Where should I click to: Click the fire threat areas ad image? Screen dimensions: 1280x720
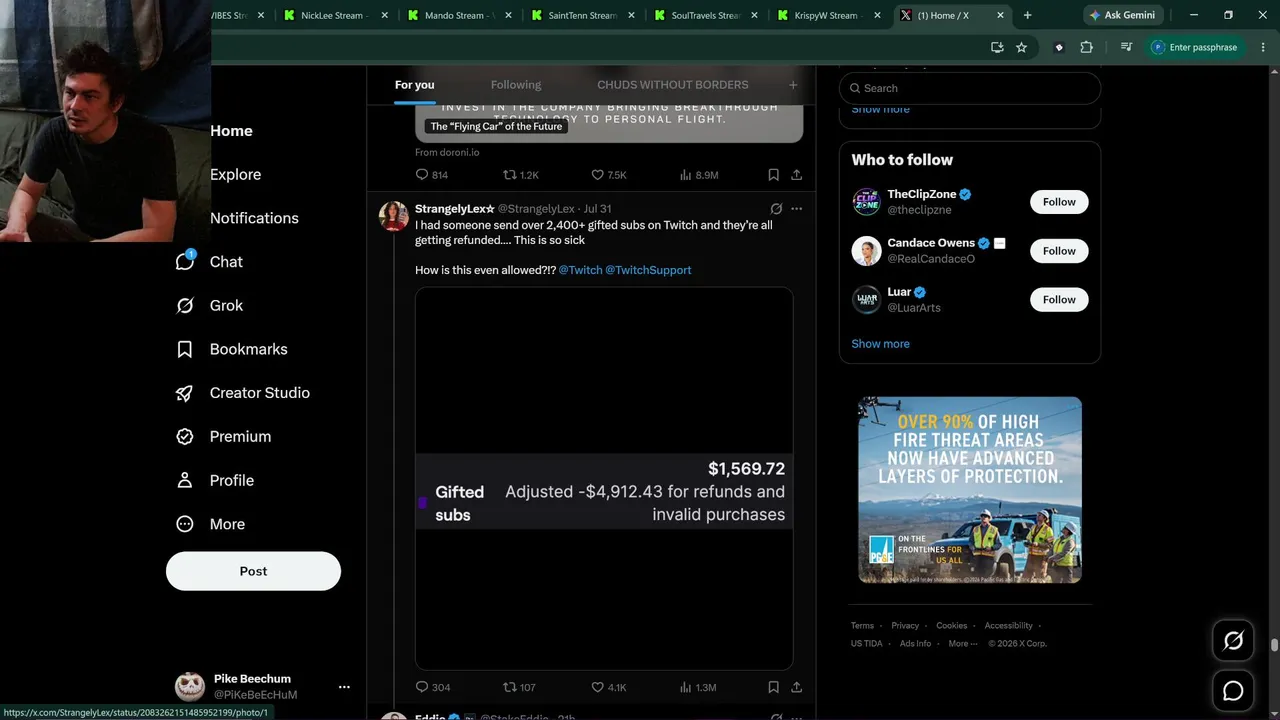click(970, 490)
